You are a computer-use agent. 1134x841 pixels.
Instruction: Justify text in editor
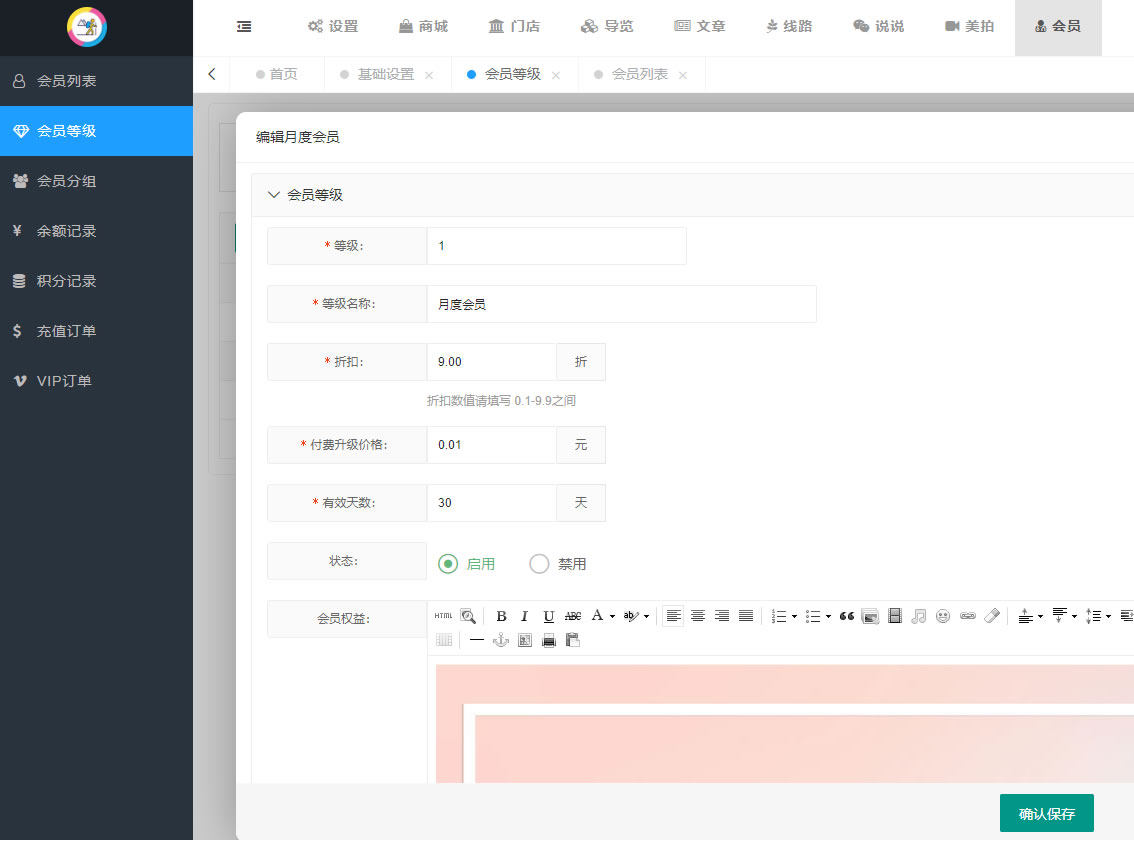pyautogui.click(x=746, y=616)
